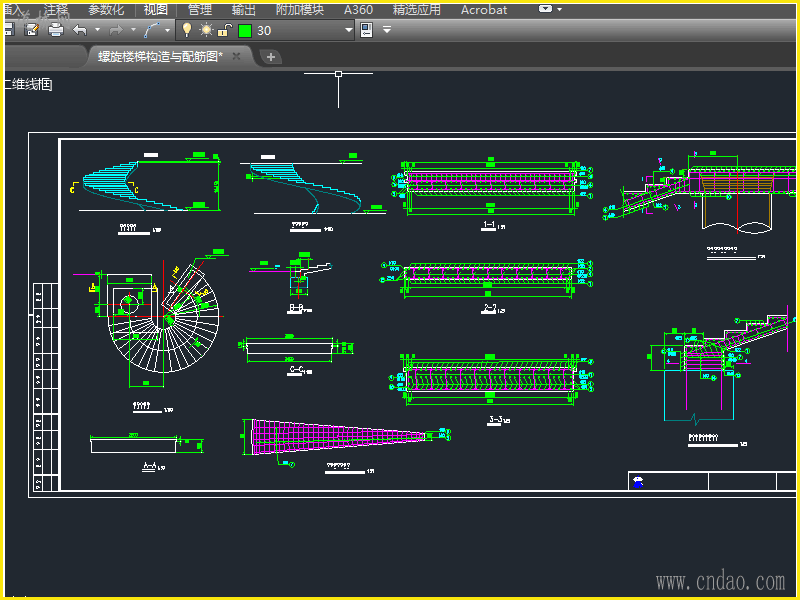Toggle layer 30 freeze sun icon
This screenshot has width=800, height=600.
point(206,30)
